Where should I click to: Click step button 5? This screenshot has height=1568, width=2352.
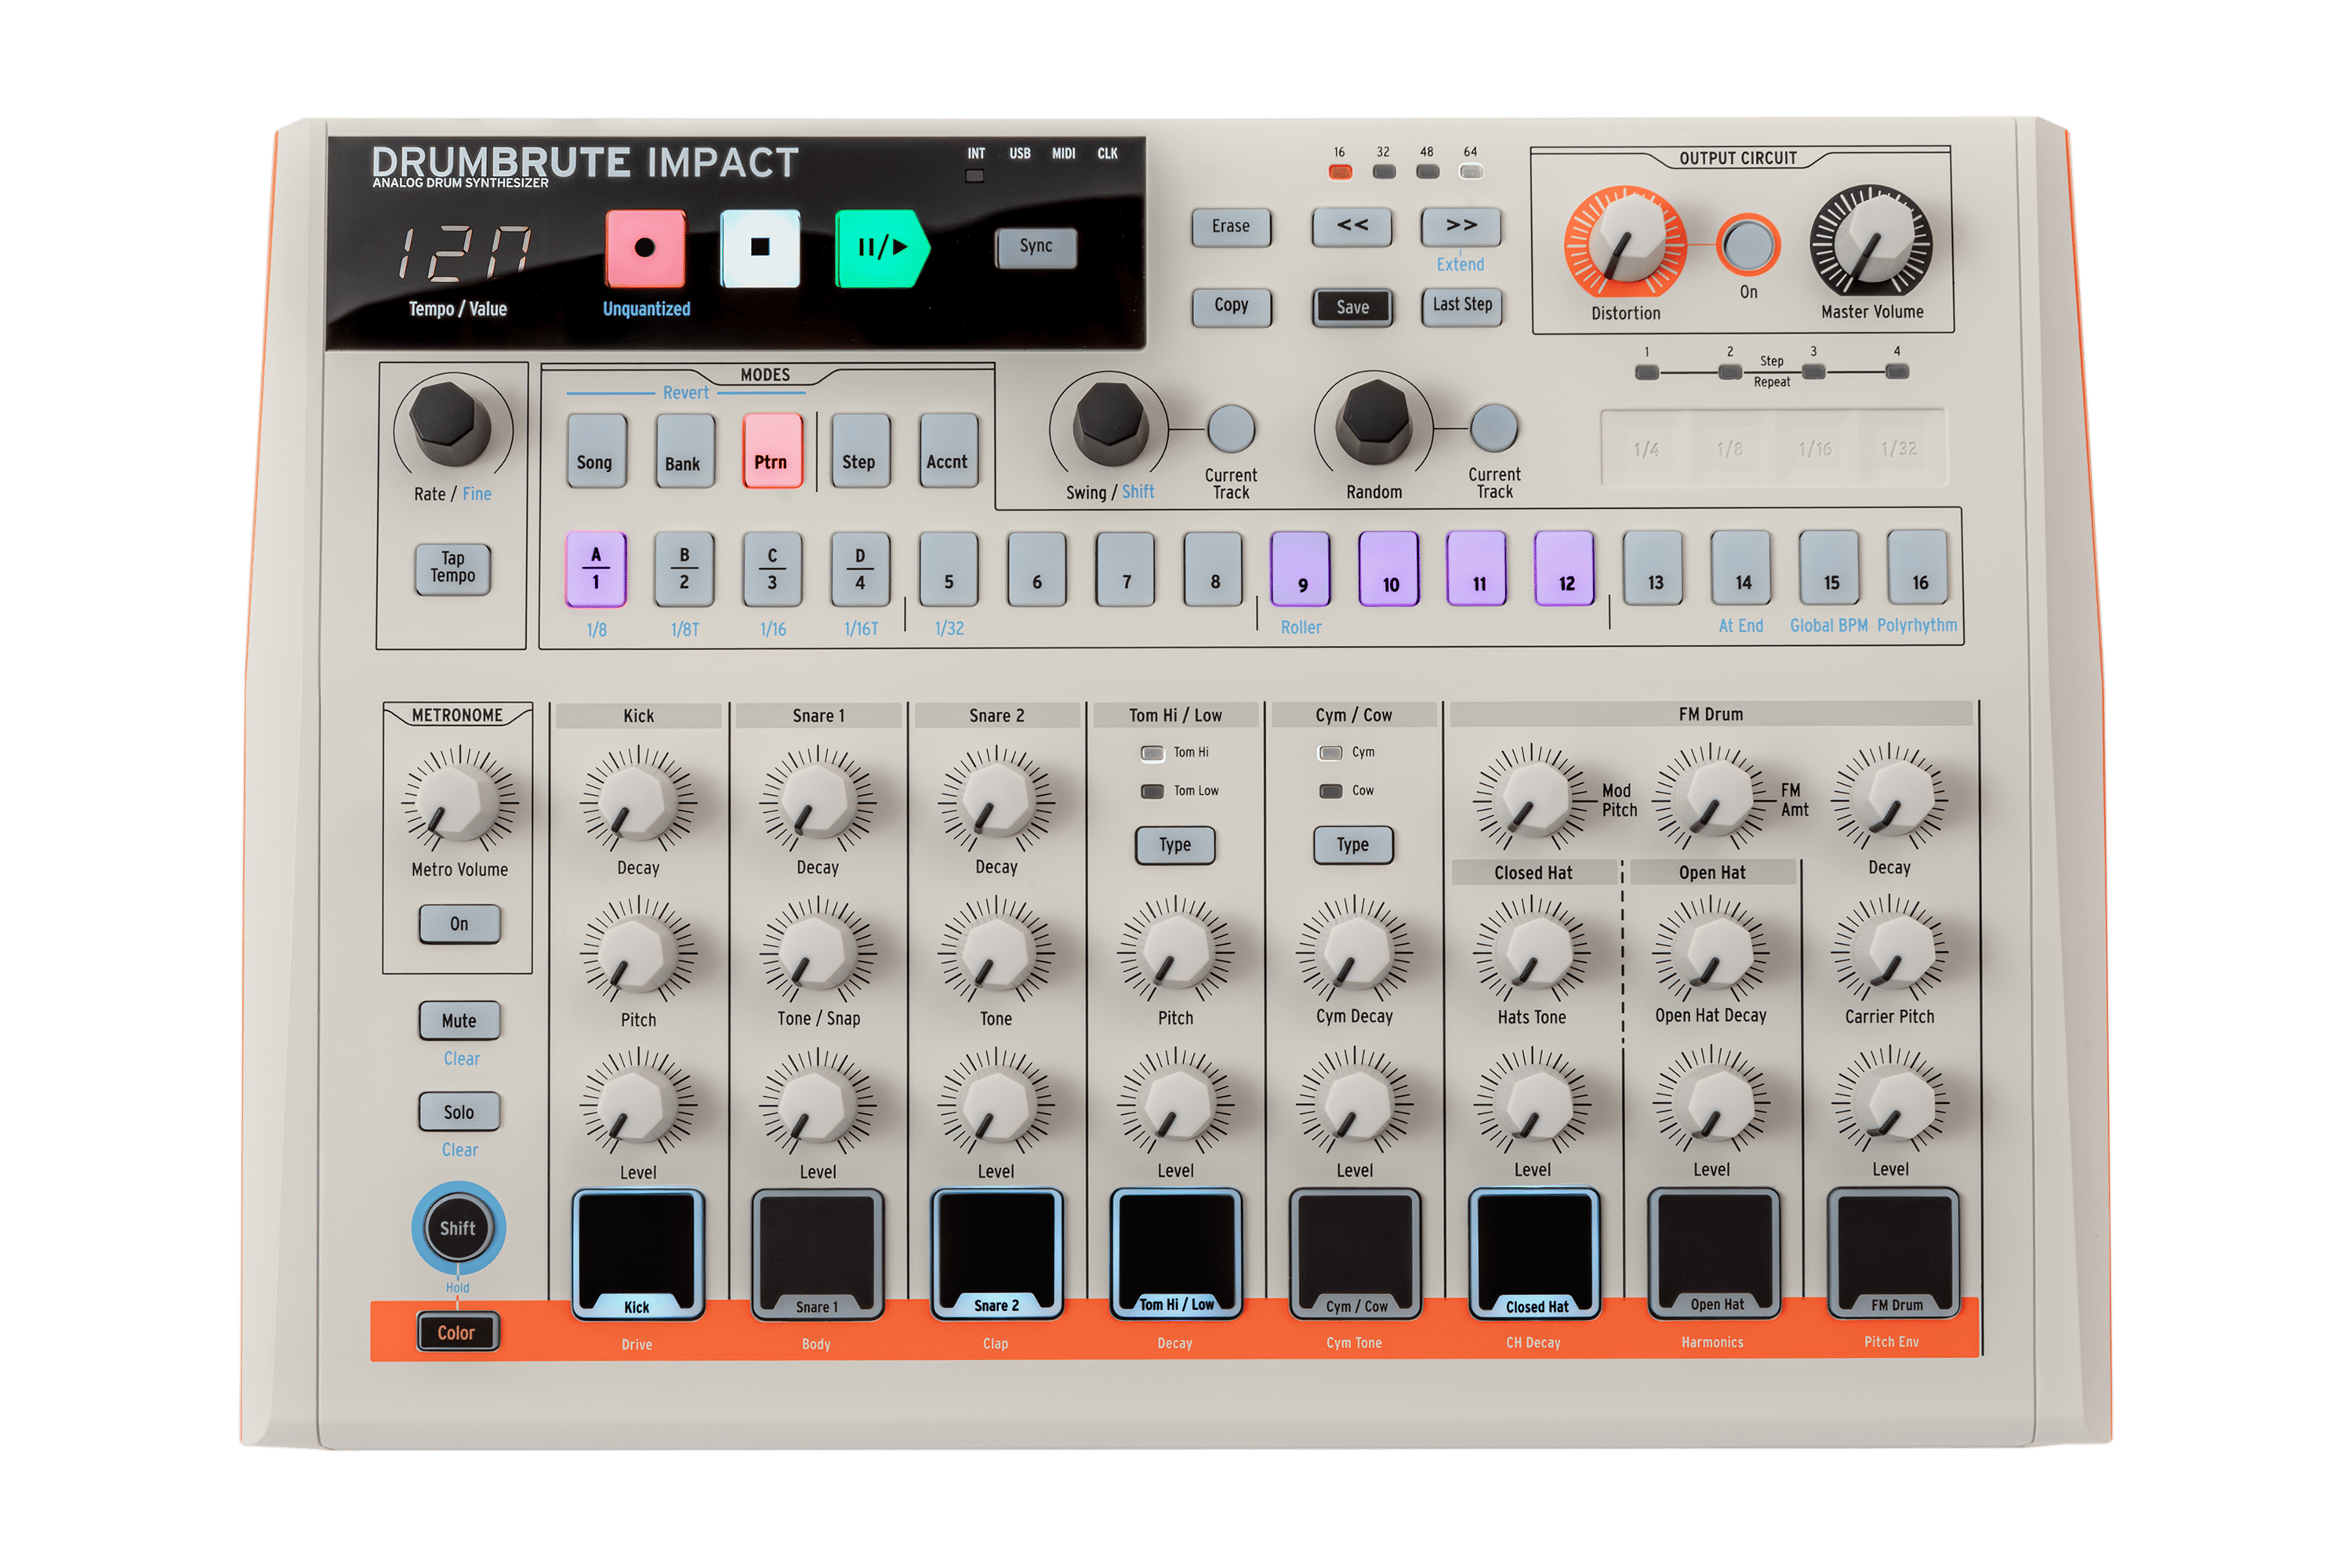tap(948, 569)
